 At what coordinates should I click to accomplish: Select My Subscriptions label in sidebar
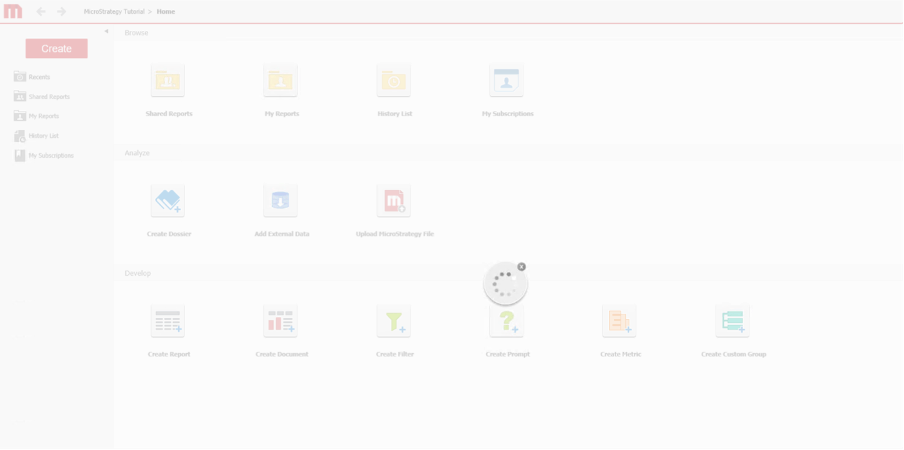point(51,156)
